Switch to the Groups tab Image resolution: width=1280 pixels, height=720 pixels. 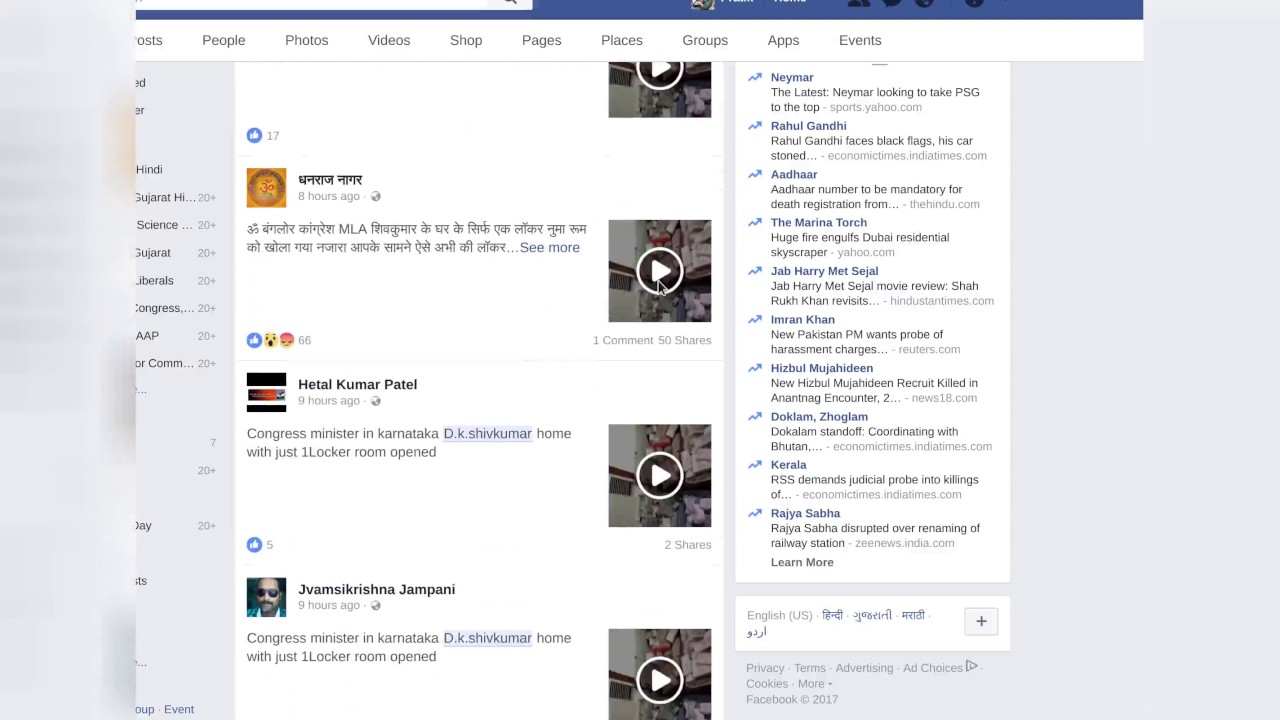[x=705, y=40]
